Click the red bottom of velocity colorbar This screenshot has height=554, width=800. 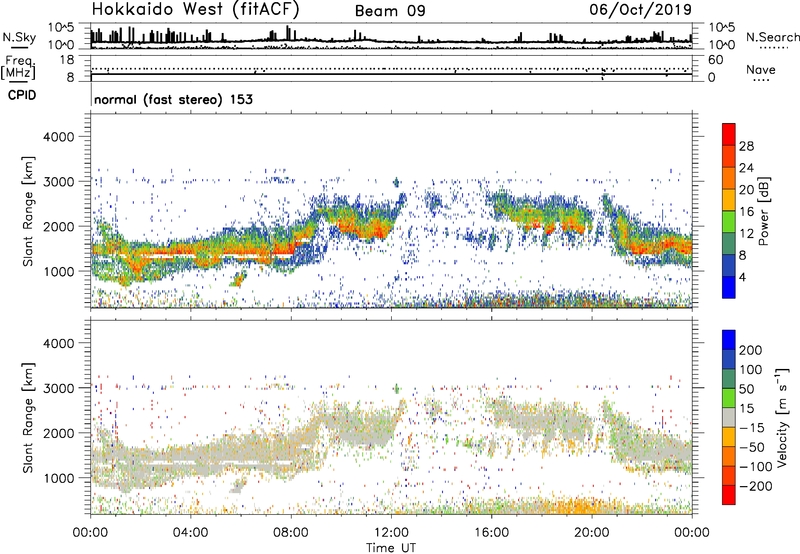[x=729, y=495]
